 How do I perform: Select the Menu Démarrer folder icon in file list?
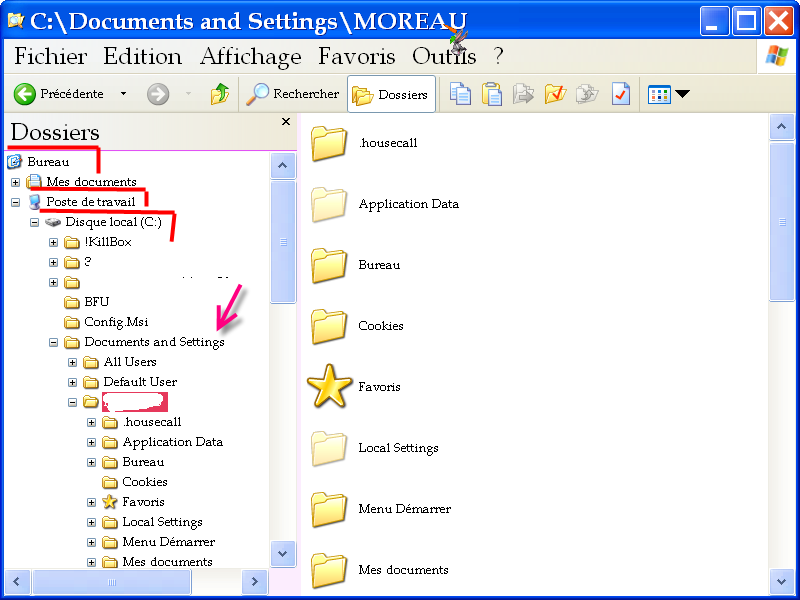point(329,509)
